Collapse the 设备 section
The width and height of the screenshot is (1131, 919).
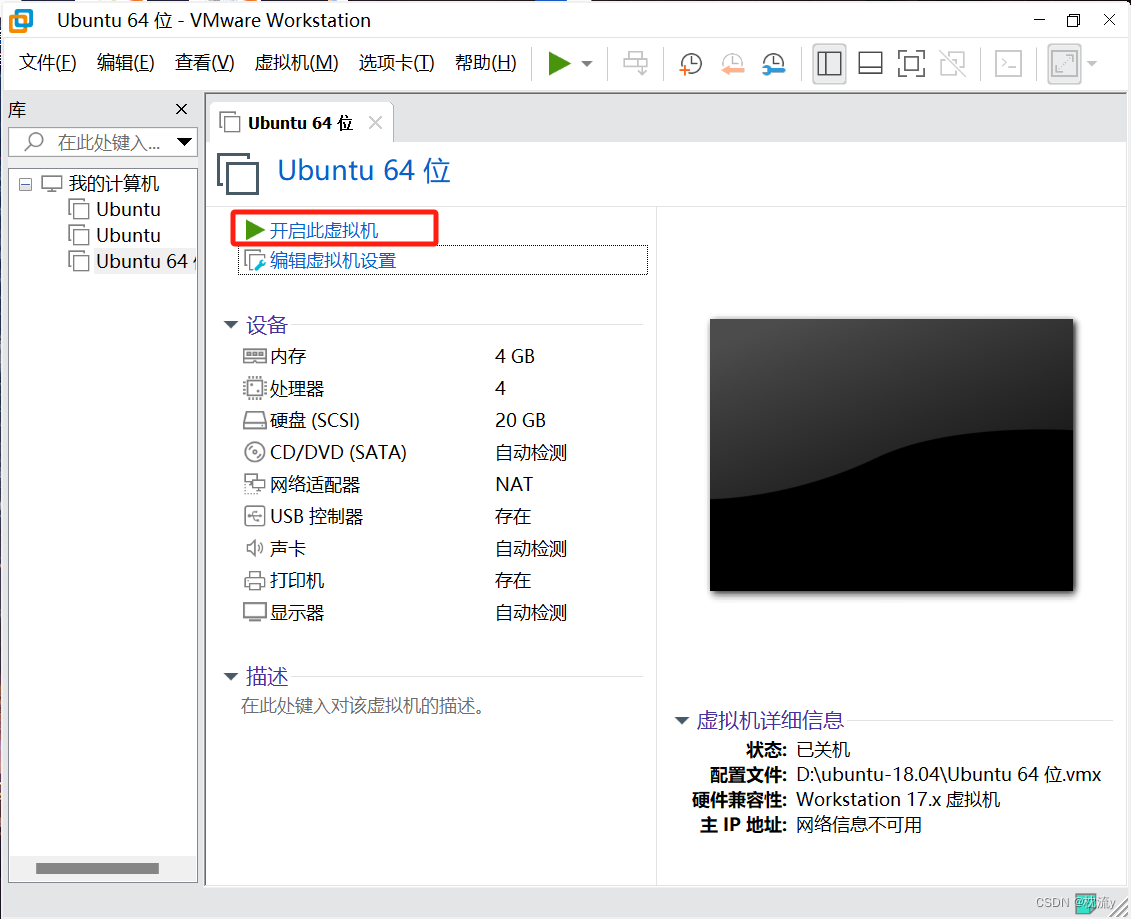coord(231,325)
